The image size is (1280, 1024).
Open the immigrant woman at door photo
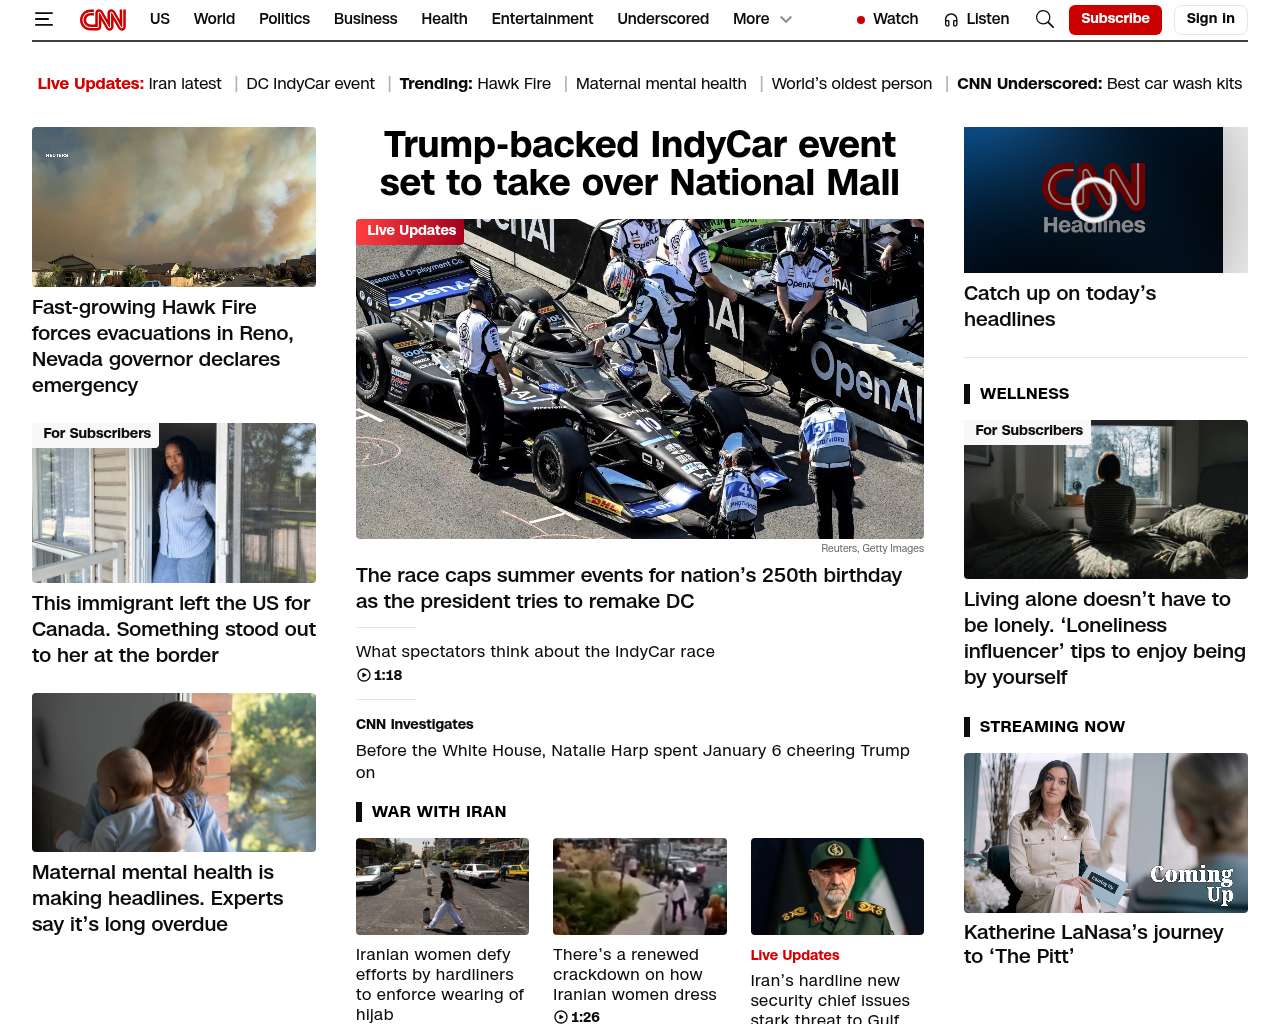click(x=174, y=503)
